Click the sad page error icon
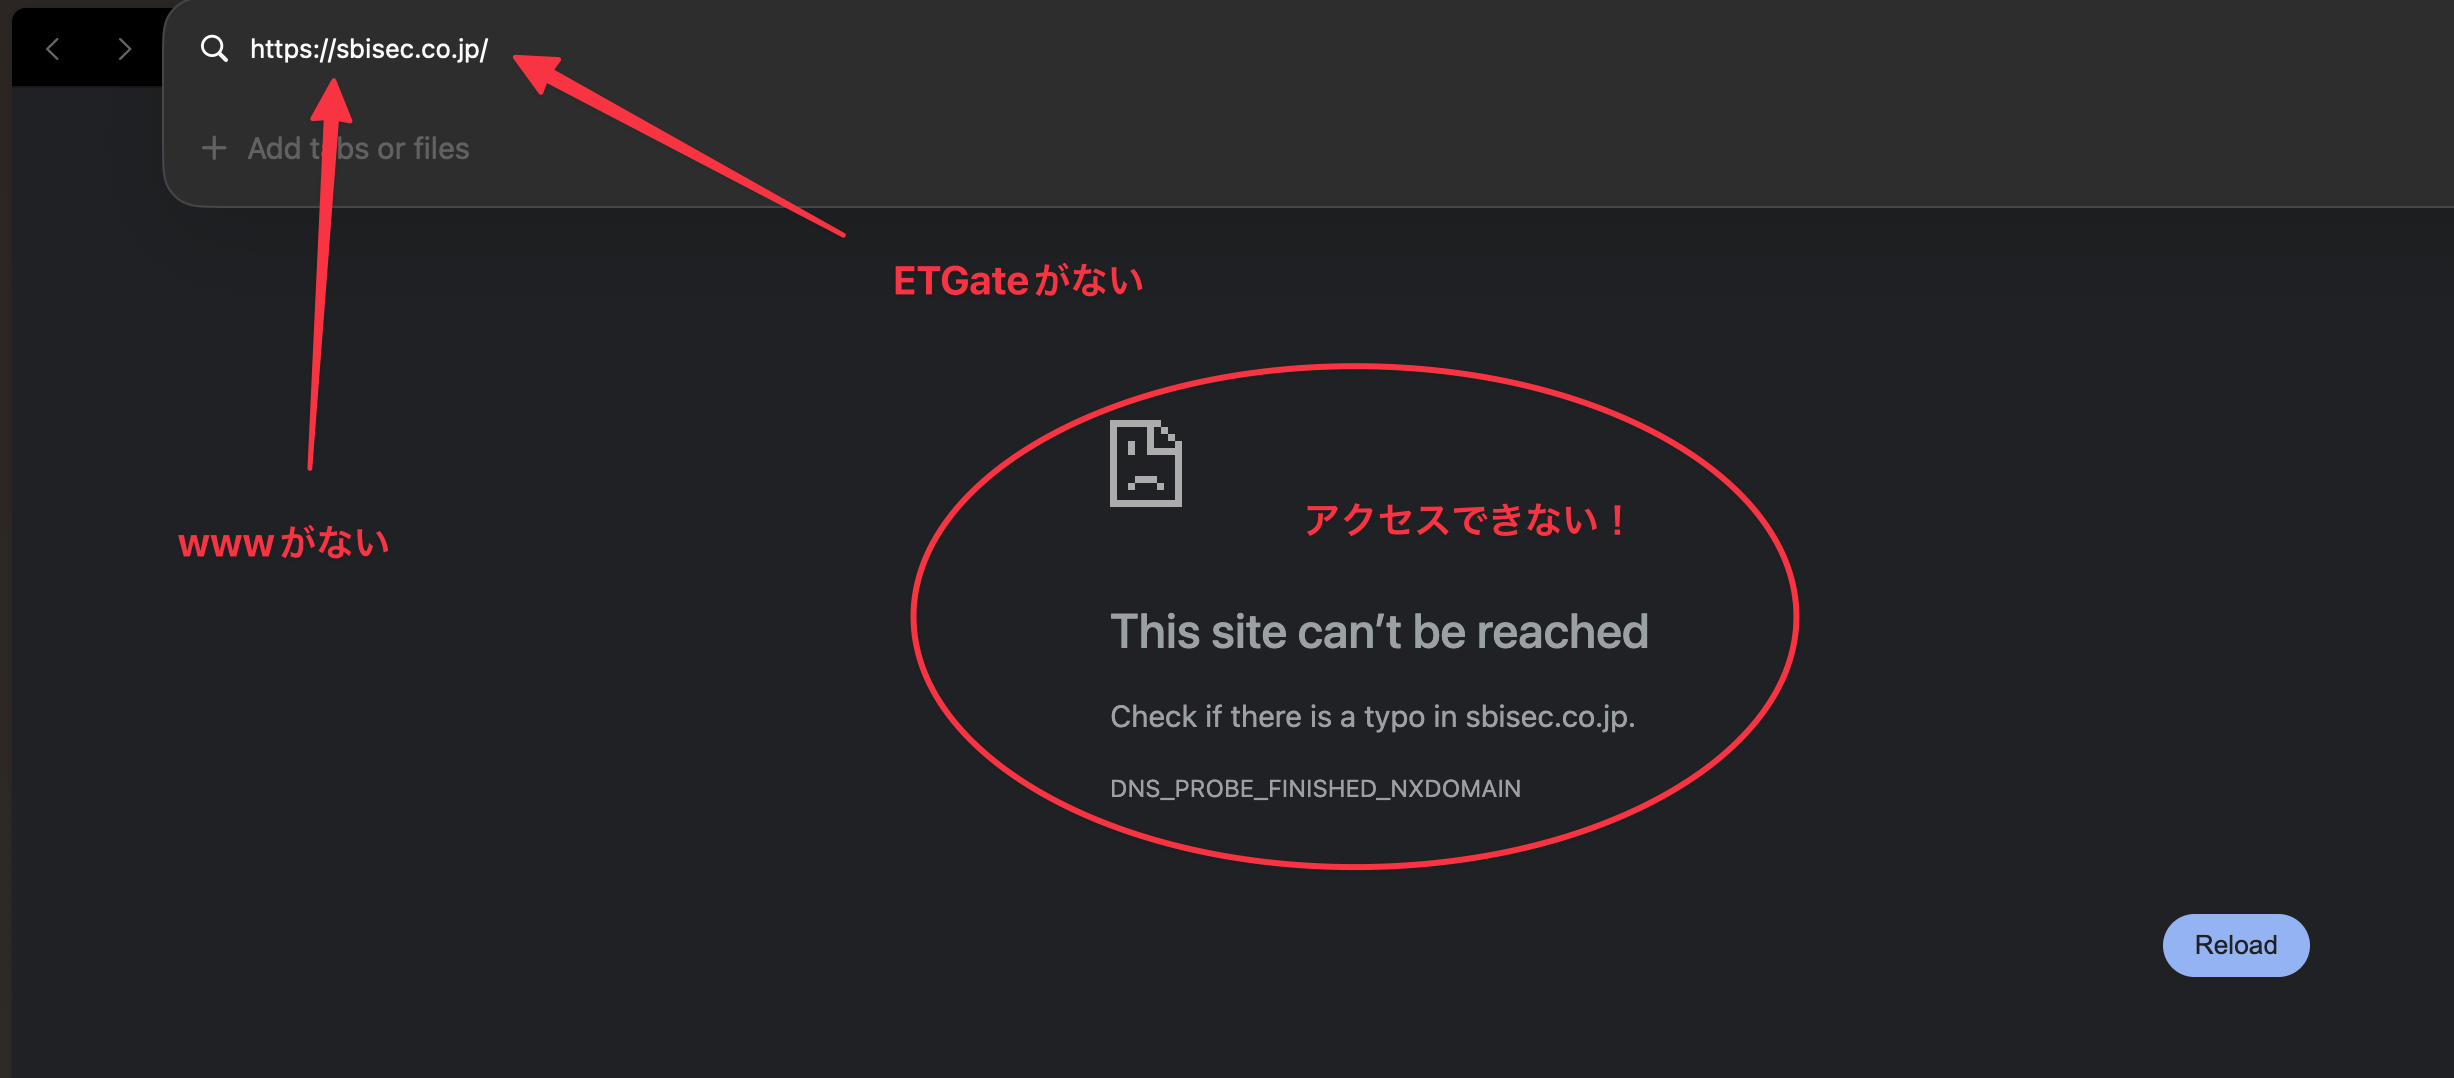2454x1078 pixels. [x=1146, y=464]
